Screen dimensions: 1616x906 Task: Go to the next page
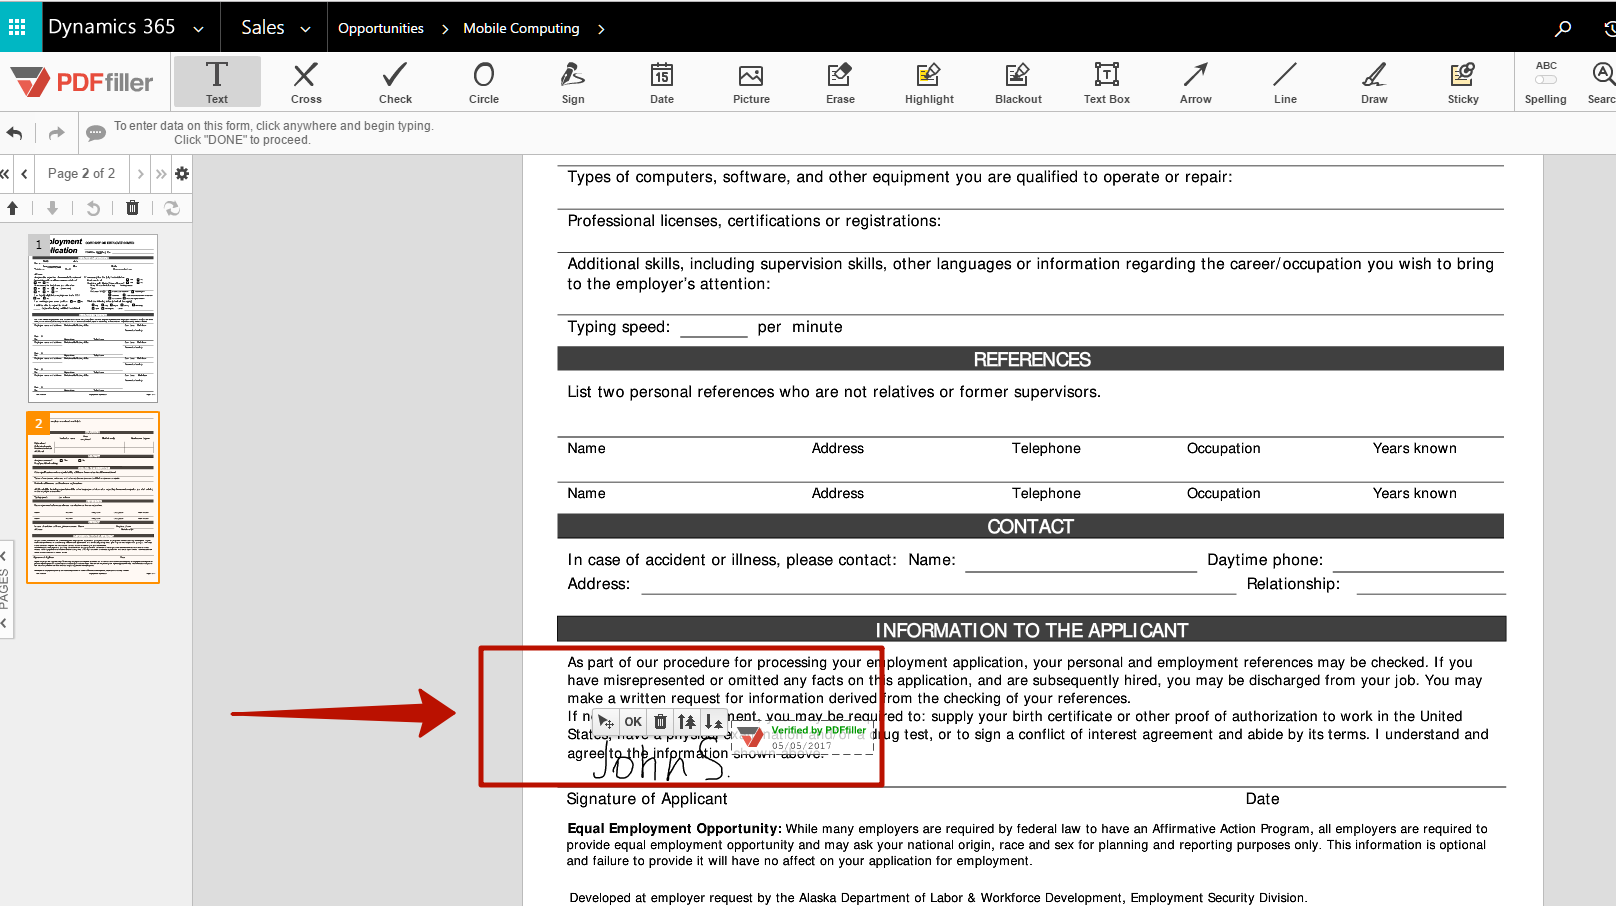140,173
